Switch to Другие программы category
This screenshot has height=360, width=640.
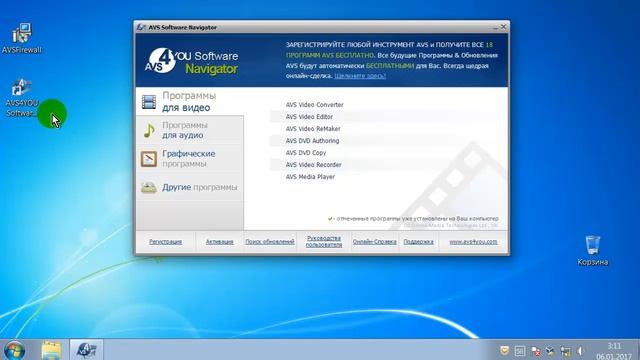pyautogui.click(x=190, y=187)
